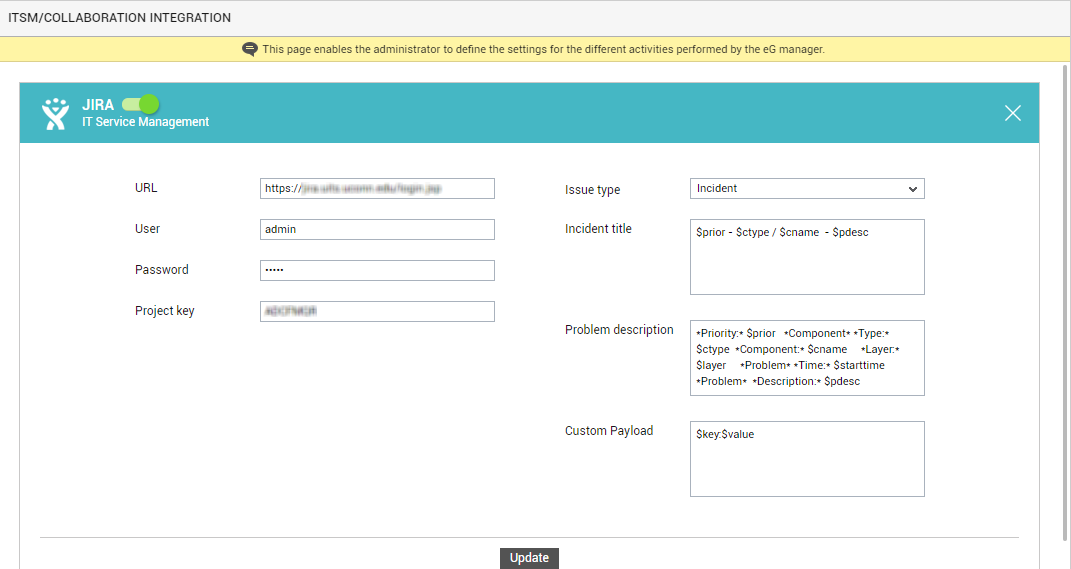Toggle the JIRA integration switch off
This screenshot has width=1071, height=569.
141,104
